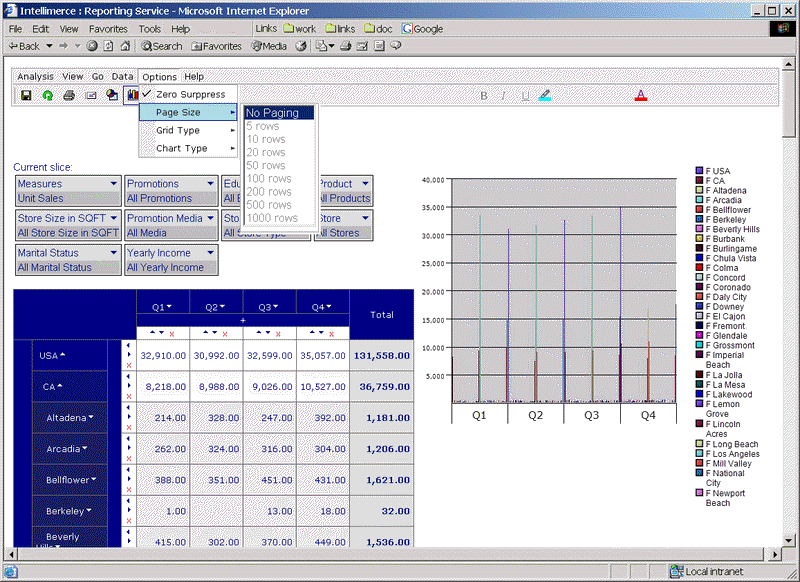Click the plus sign under quarter headers
Image resolution: width=800 pixels, height=582 pixels.
click(243, 320)
